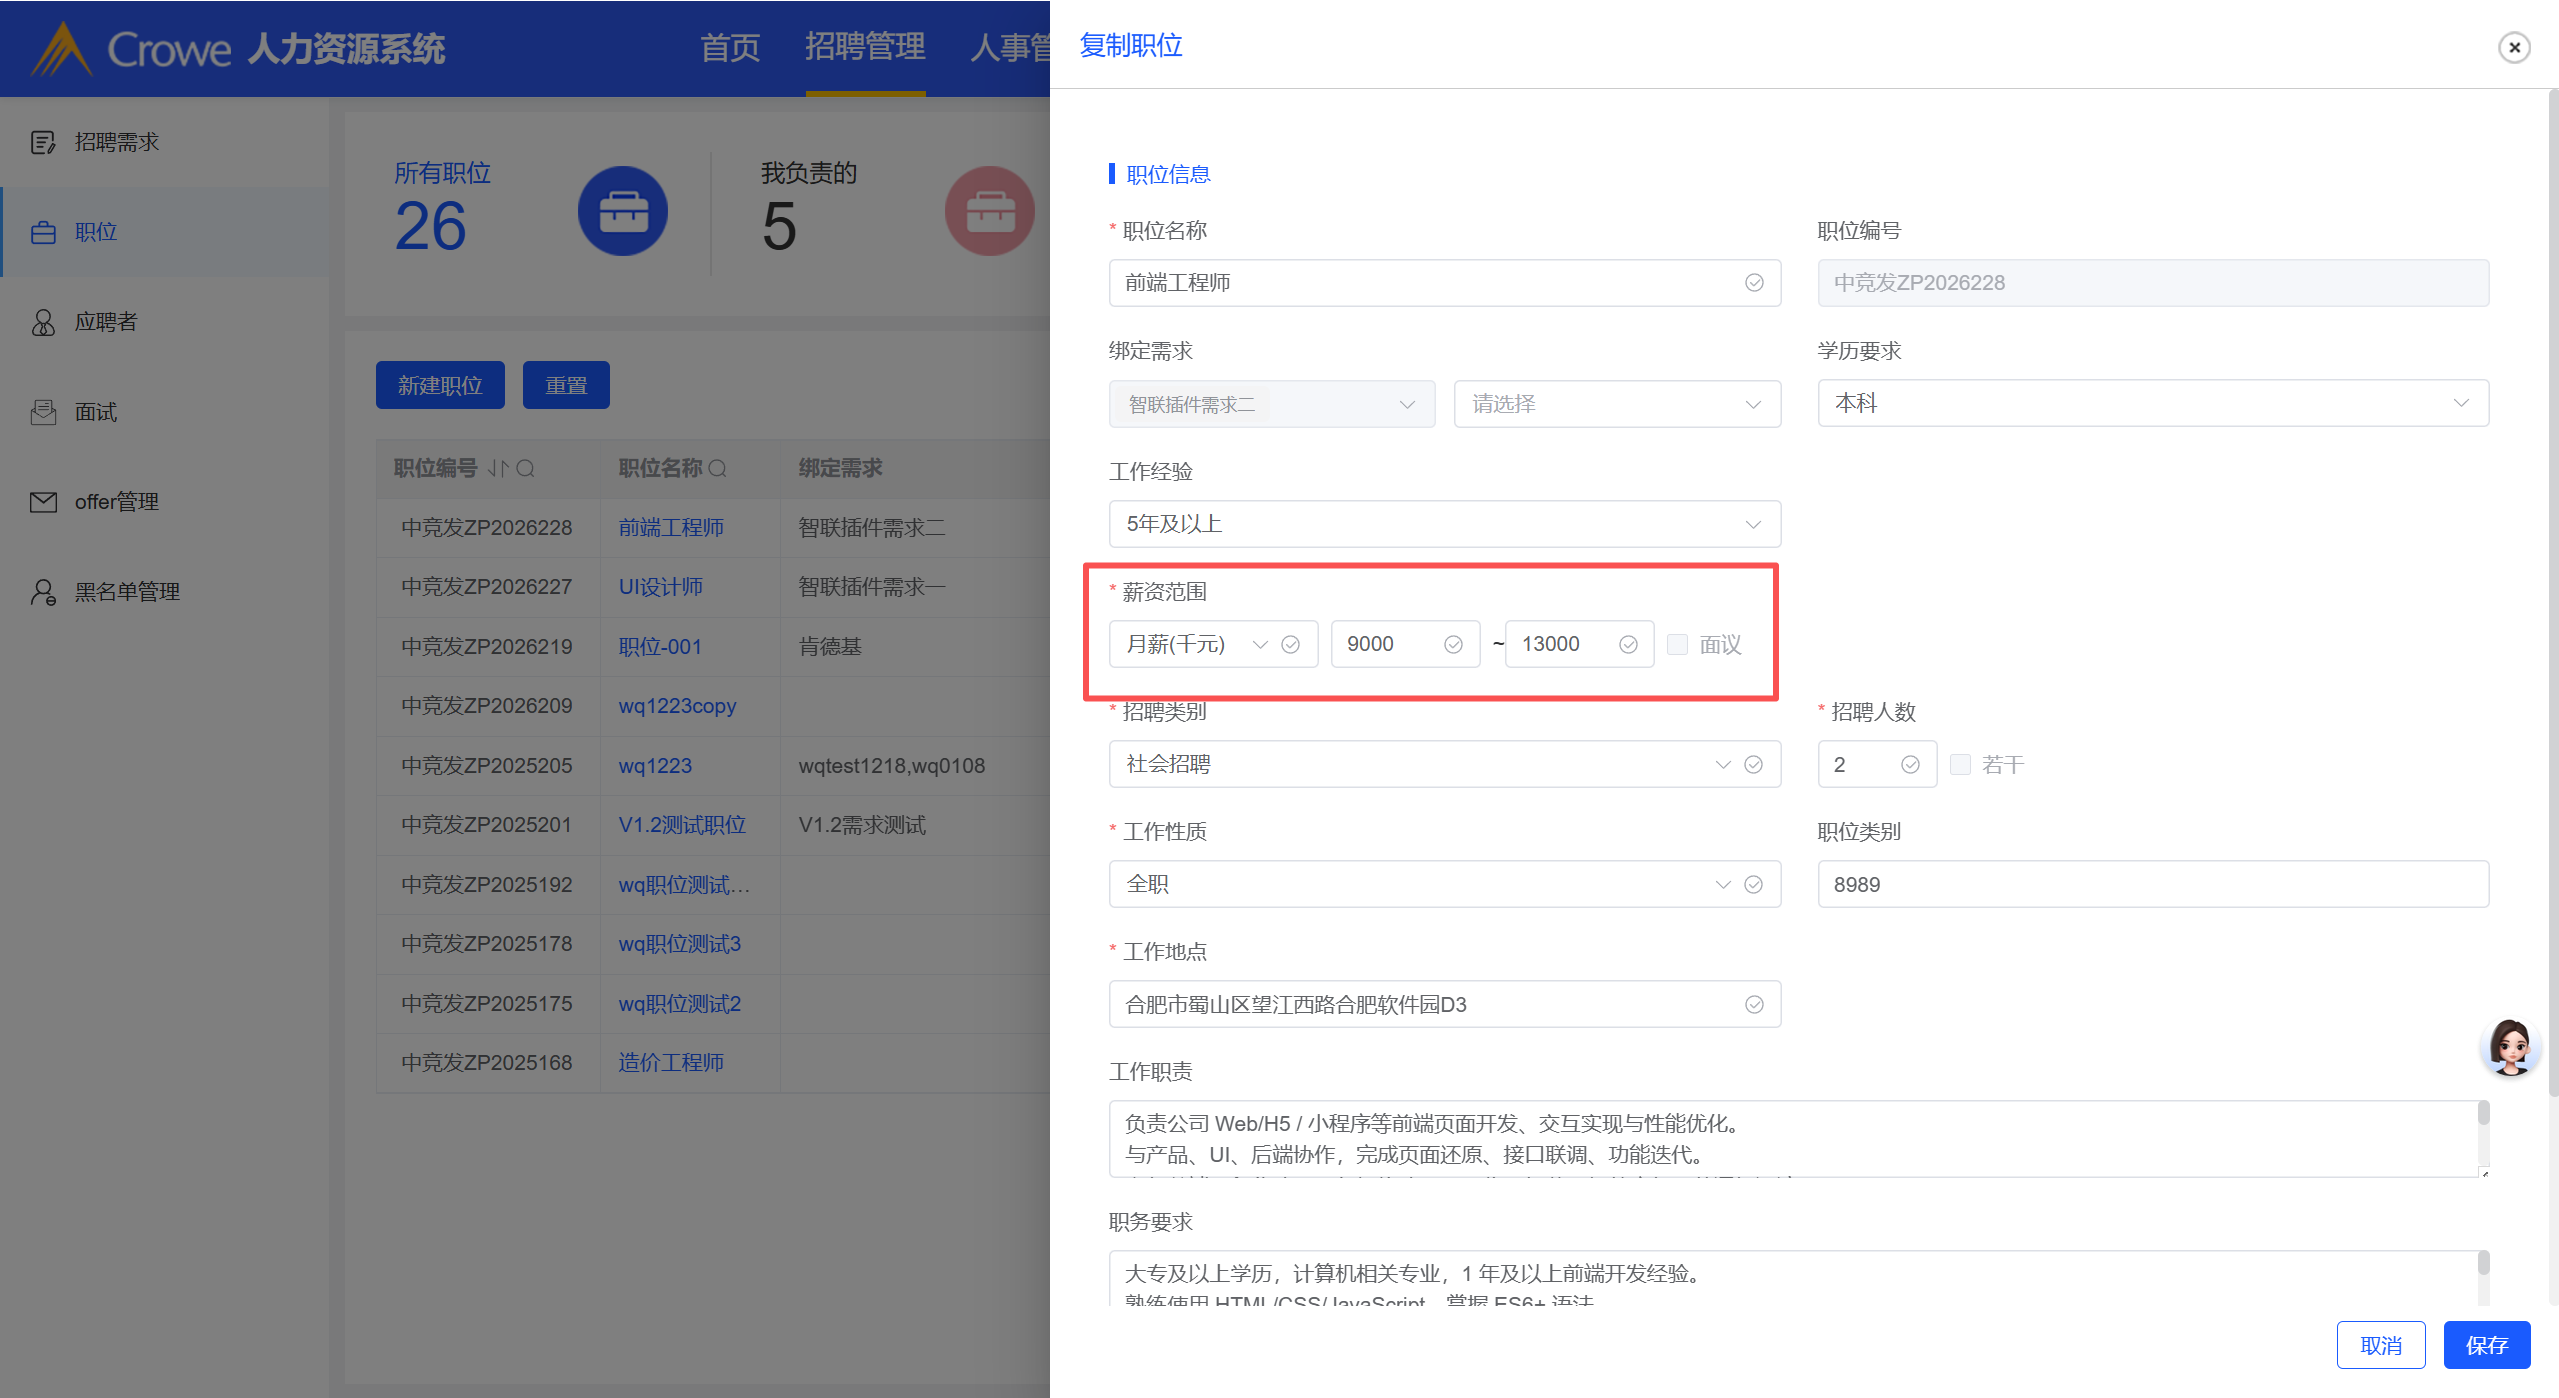
Task: Click the search icon beside 职位名称 column
Action: pos(717,468)
